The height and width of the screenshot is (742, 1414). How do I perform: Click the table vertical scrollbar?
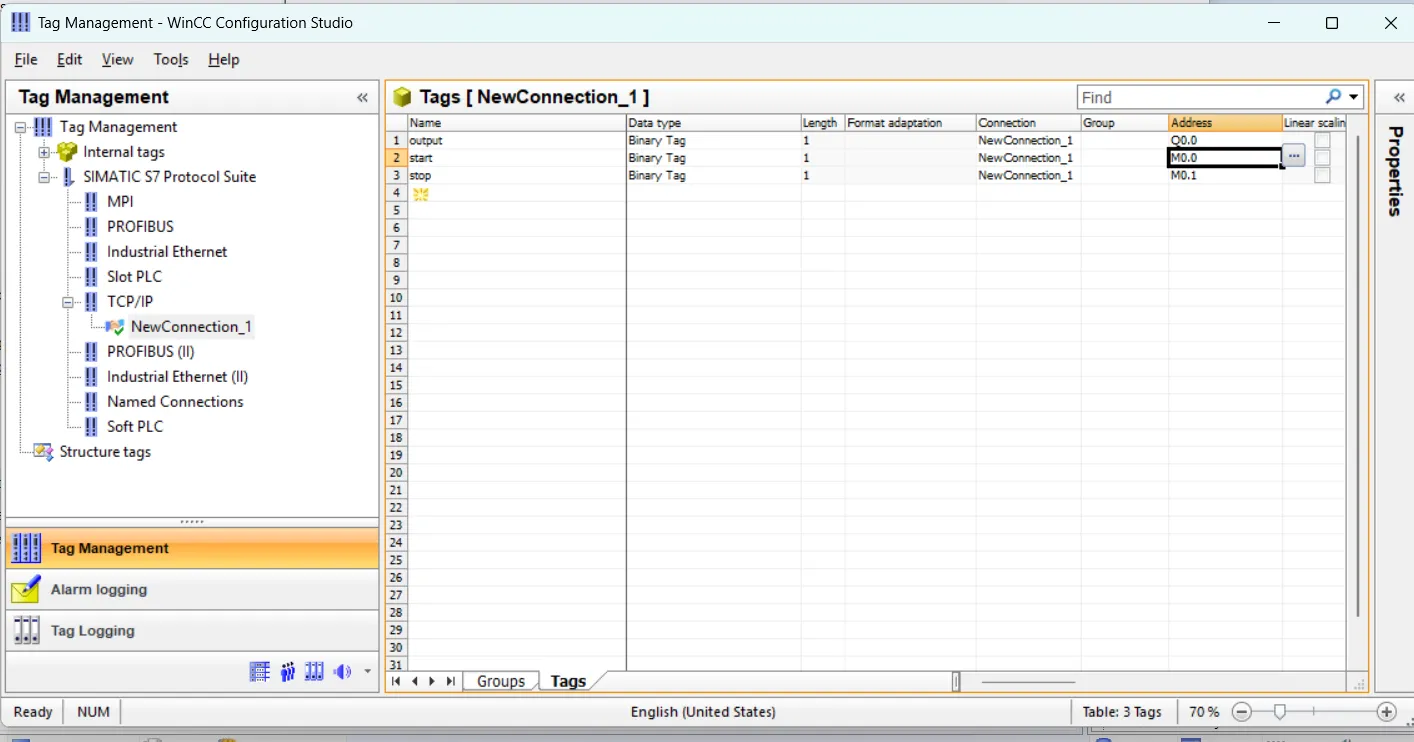pyautogui.click(x=1357, y=376)
